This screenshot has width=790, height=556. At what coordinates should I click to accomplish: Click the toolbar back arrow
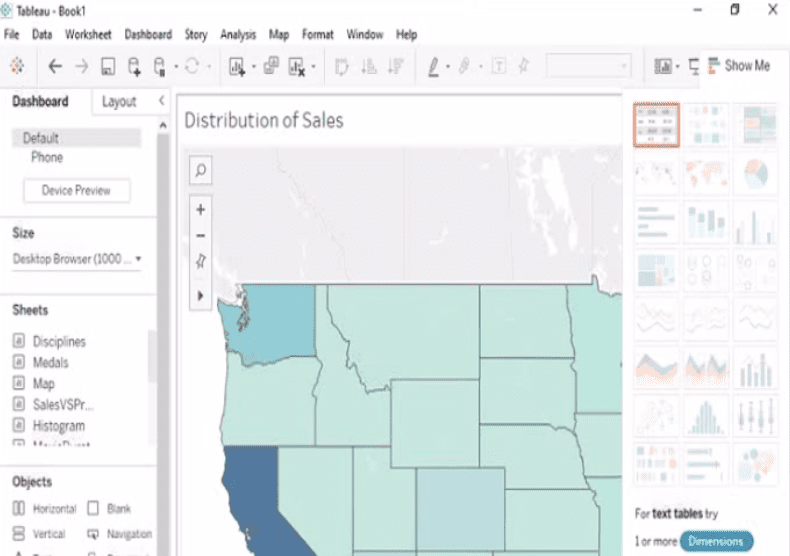(x=55, y=66)
